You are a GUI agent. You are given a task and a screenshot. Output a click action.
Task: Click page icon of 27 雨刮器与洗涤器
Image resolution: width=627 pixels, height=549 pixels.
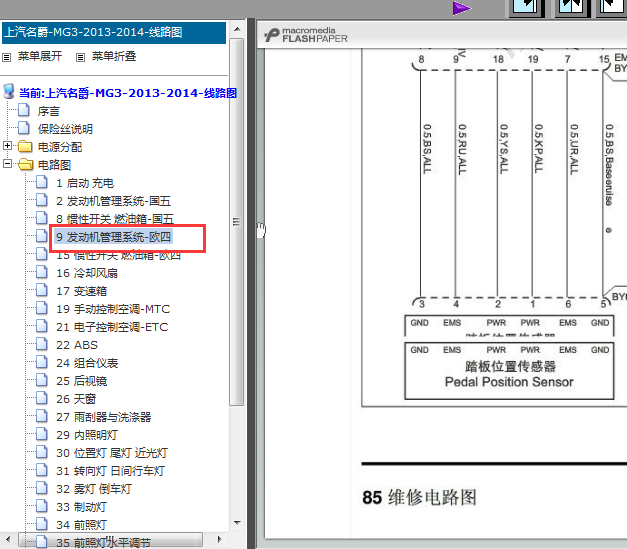point(42,416)
